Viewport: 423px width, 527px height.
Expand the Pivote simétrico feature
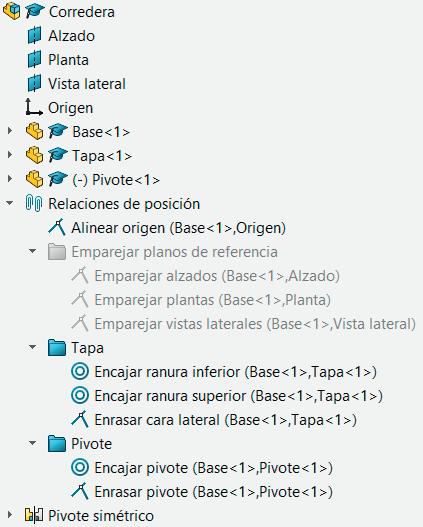click(x=10, y=515)
